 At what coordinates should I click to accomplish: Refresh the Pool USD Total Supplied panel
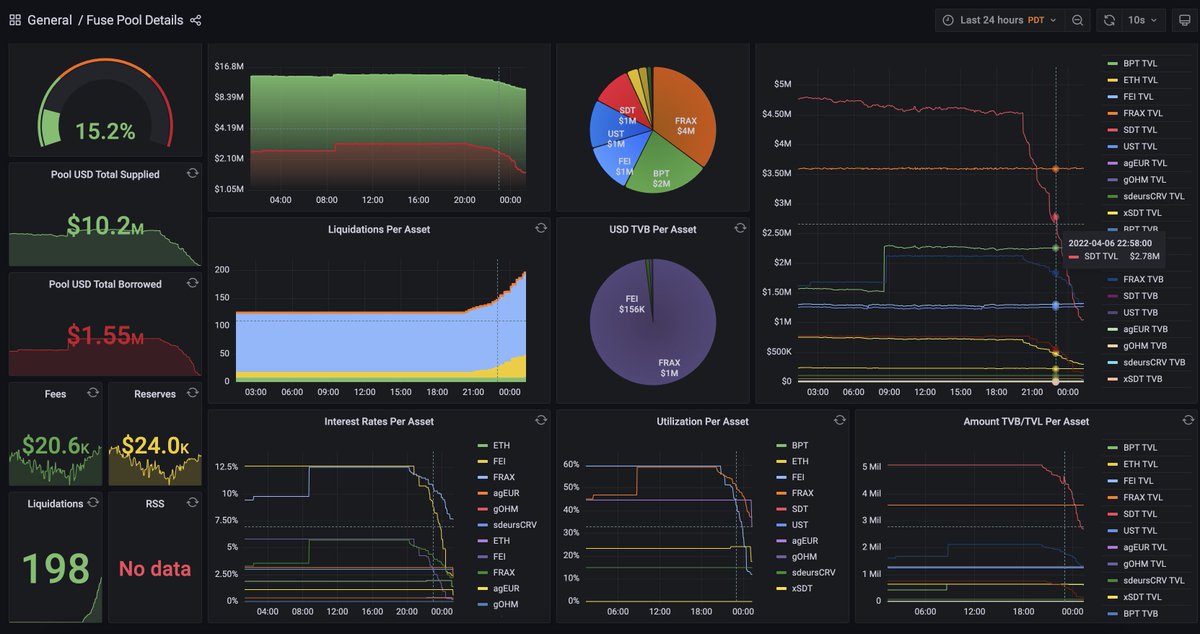pos(192,174)
